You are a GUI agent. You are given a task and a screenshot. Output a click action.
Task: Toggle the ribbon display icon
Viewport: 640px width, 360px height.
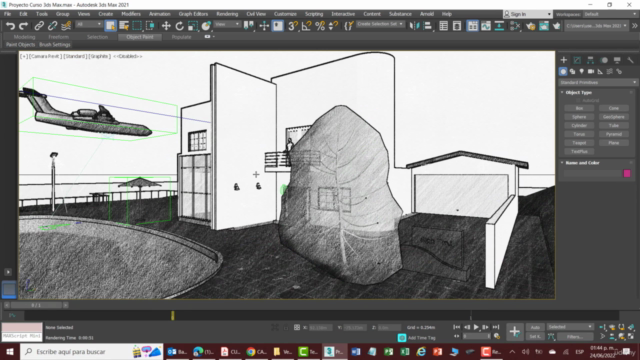tap(472, 26)
